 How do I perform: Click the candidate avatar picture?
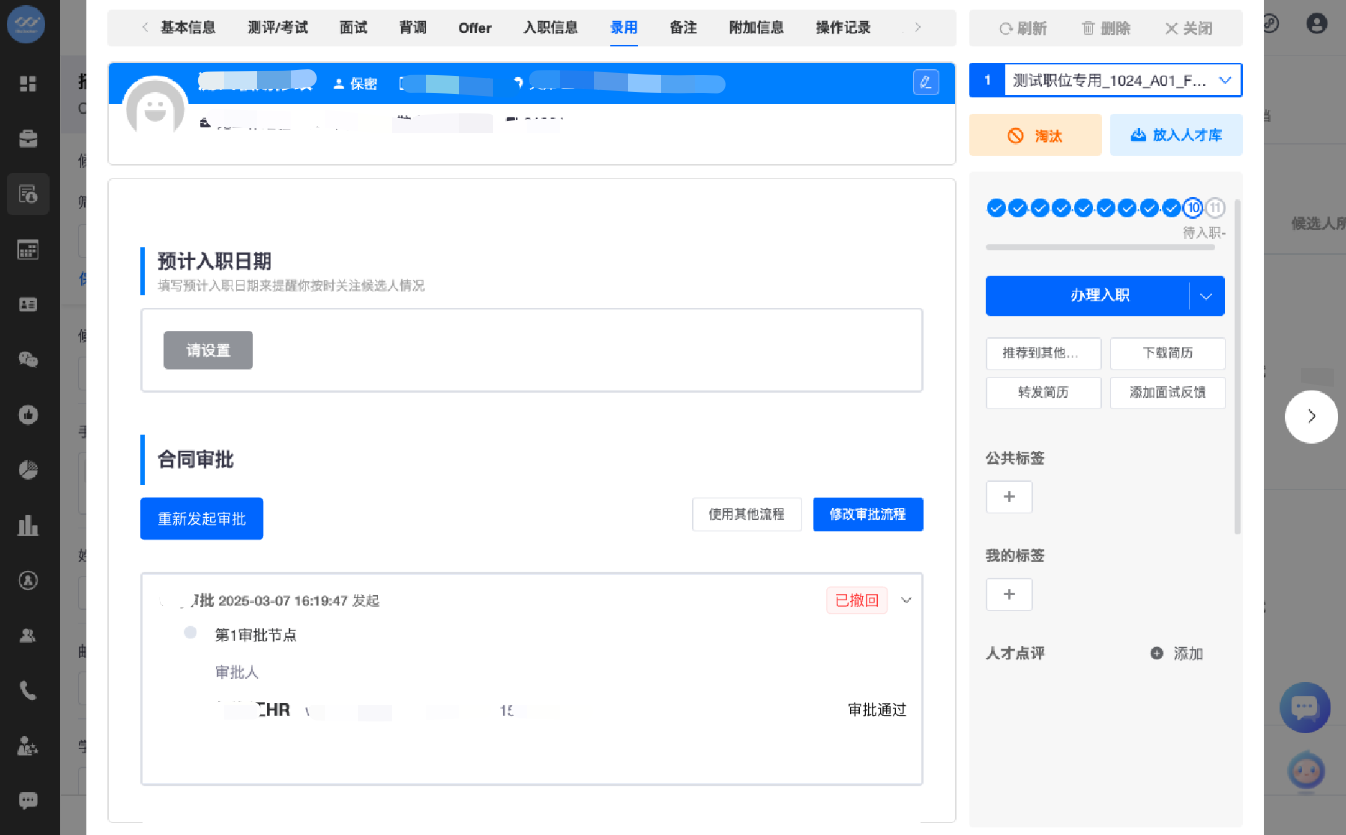click(155, 108)
